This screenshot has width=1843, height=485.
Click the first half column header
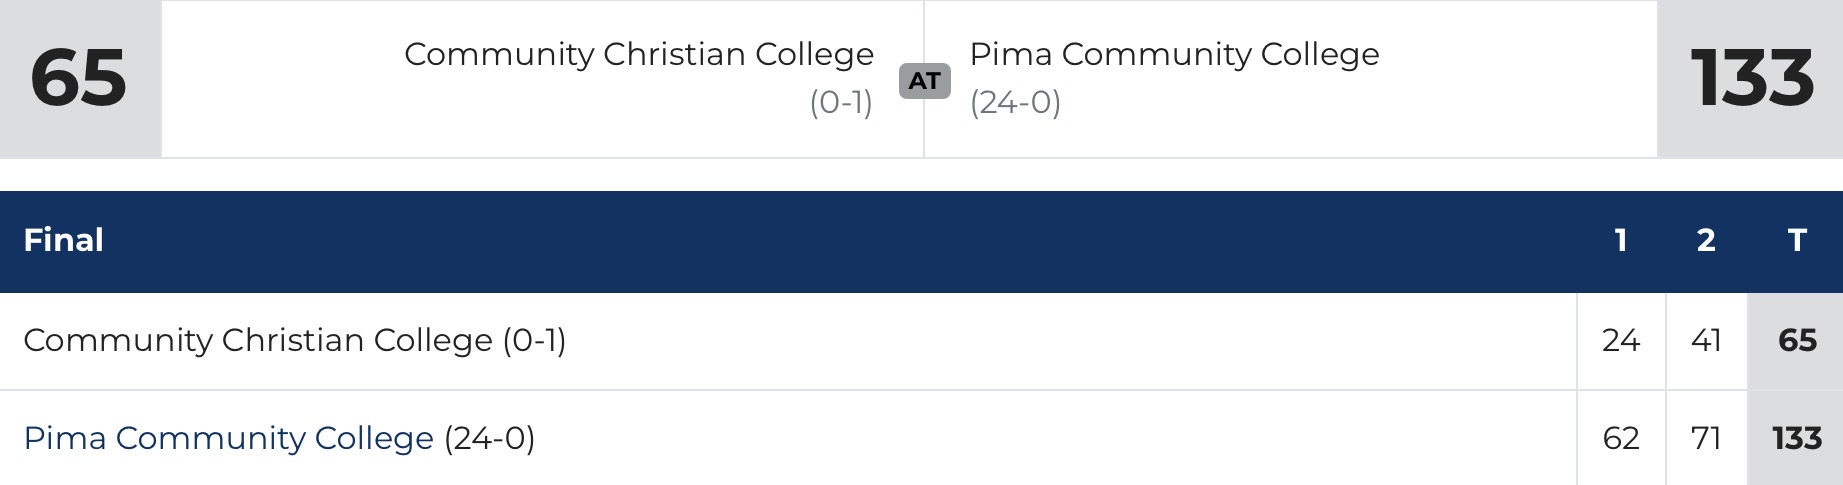point(1621,240)
